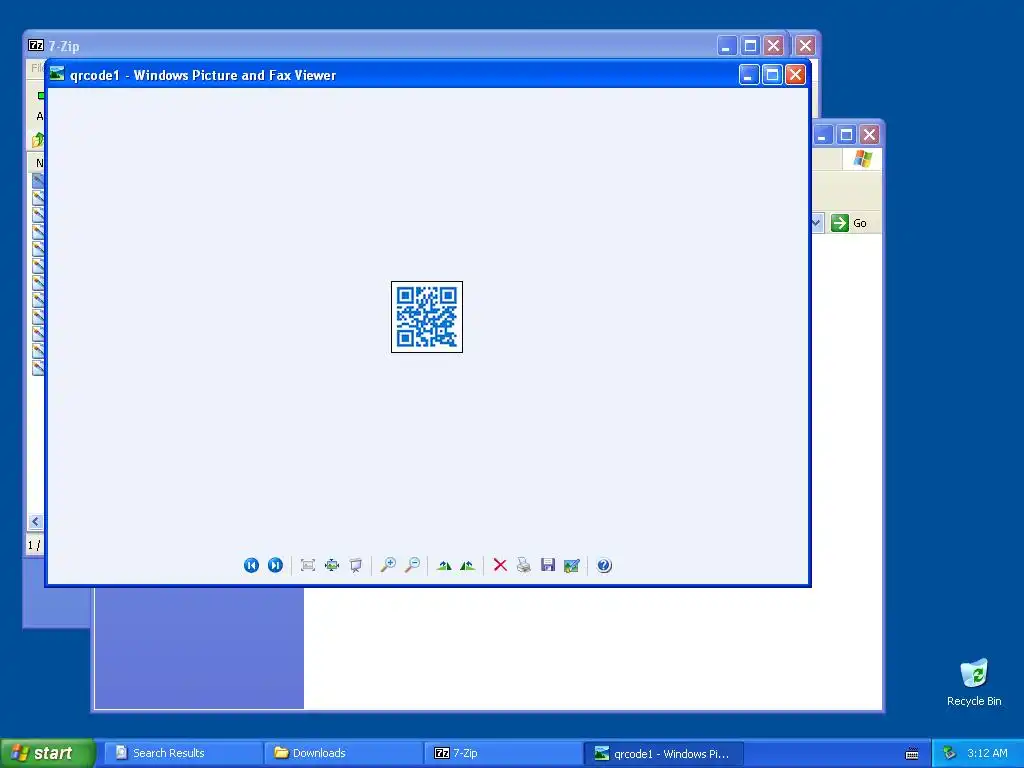Click the Picture Viewer title bar icon

[57, 74]
